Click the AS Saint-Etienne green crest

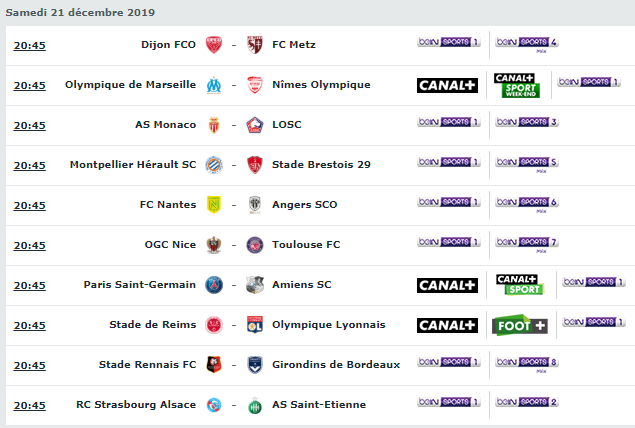[255, 405]
